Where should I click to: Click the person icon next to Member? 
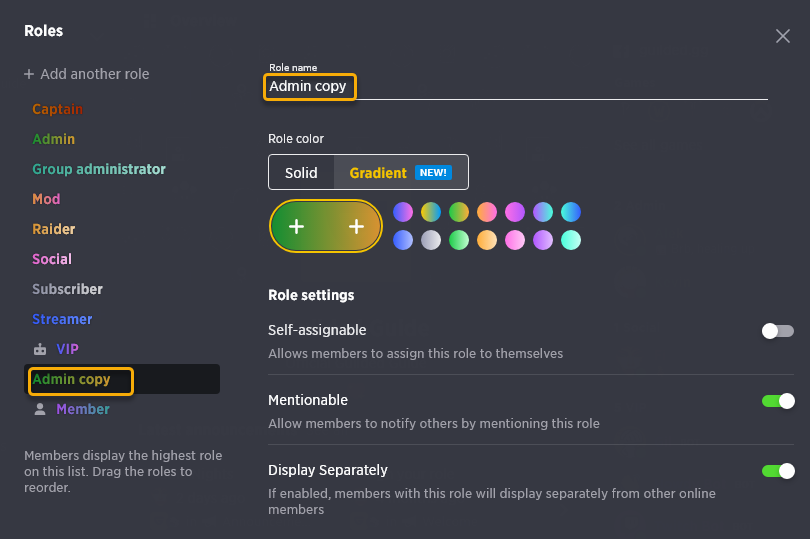point(40,409)
